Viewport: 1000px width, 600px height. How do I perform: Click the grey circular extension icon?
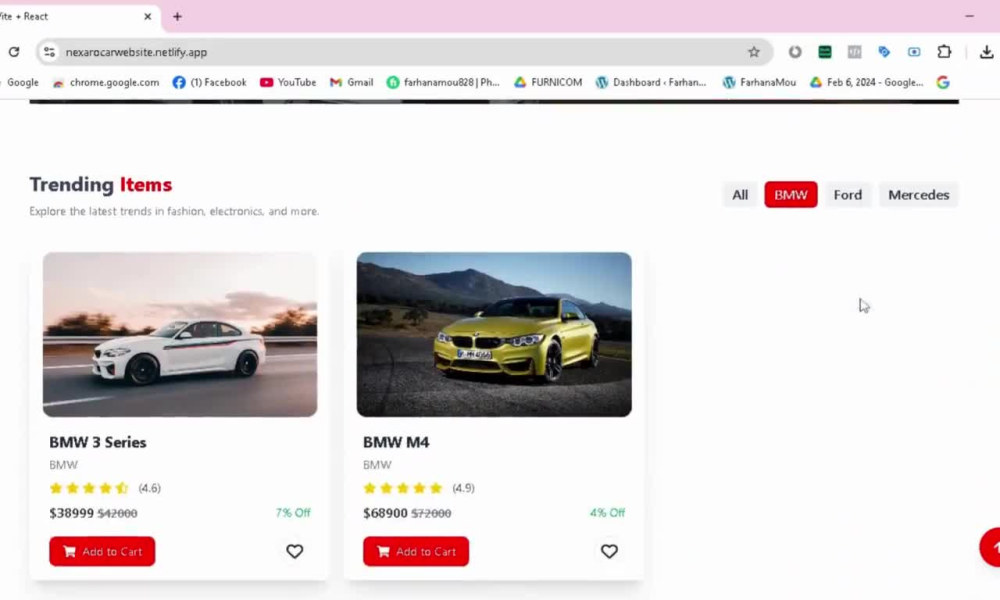(x=795, y=52)
